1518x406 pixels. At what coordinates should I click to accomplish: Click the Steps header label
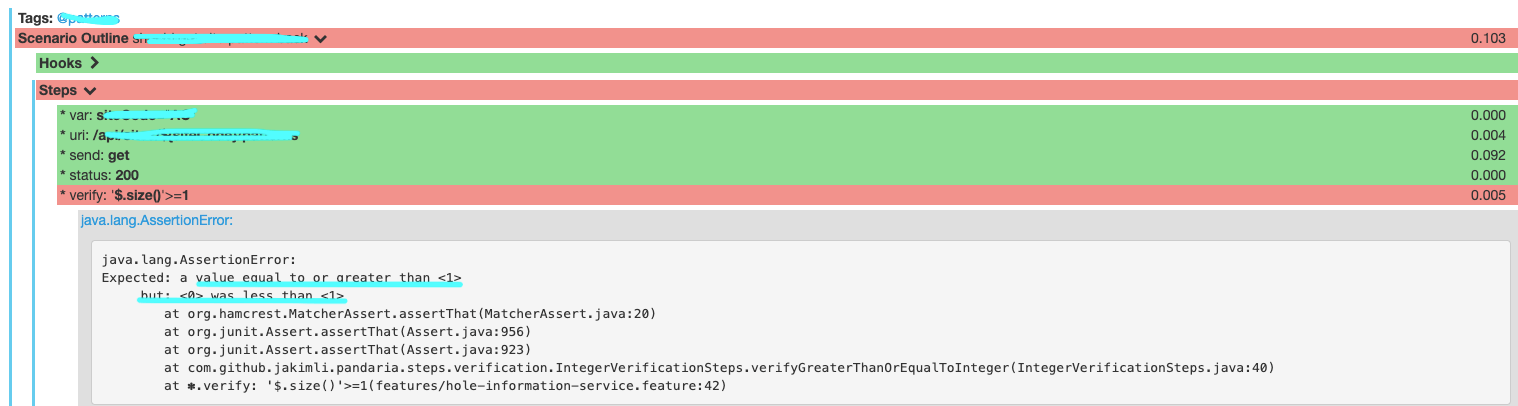tap(57, 90)
